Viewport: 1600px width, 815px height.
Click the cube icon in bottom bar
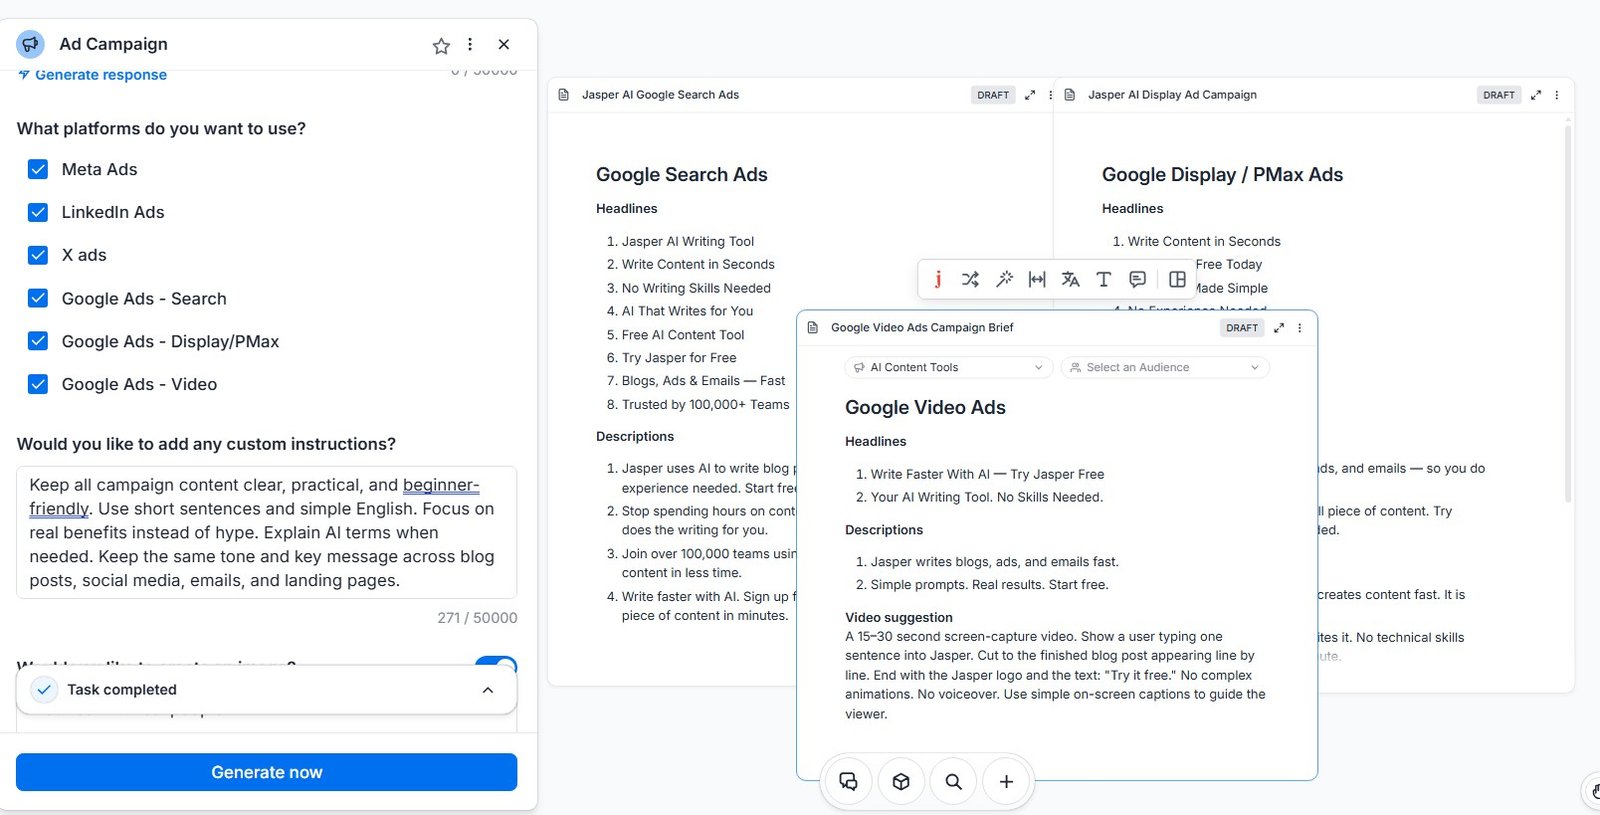(901, 781)
